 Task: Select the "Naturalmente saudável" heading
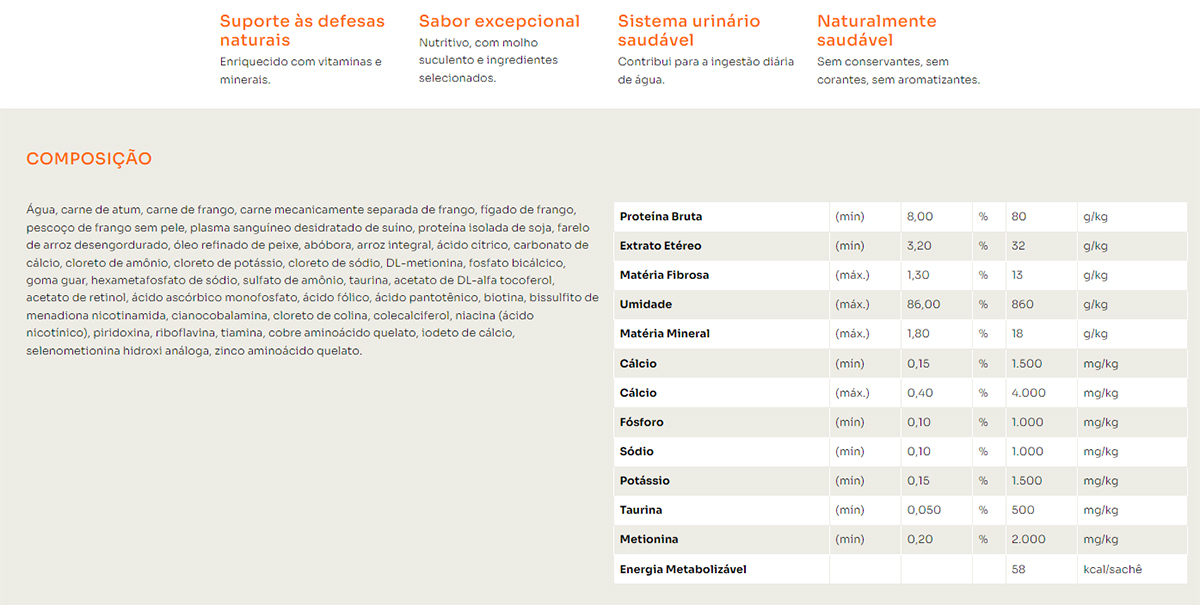coord(877,31)
